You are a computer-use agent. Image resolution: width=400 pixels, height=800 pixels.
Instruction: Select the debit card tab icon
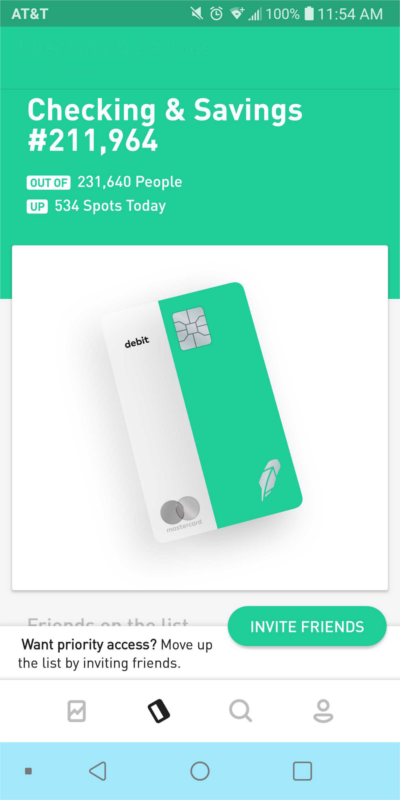(159, 711)
